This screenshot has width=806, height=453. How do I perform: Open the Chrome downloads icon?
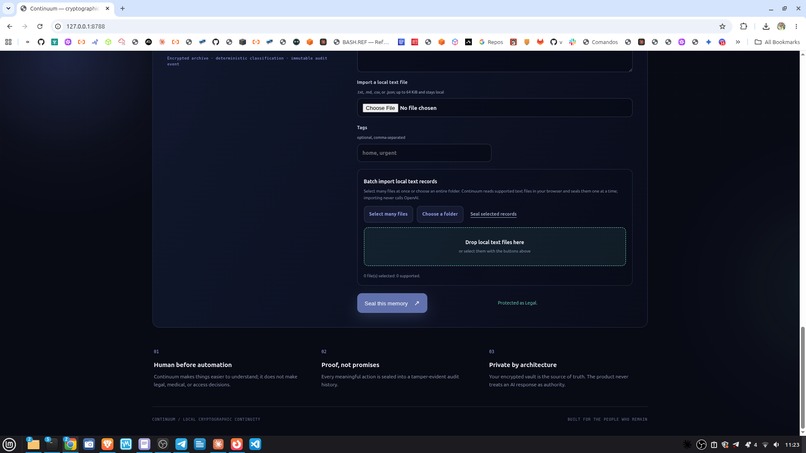(x=766, y=26)
